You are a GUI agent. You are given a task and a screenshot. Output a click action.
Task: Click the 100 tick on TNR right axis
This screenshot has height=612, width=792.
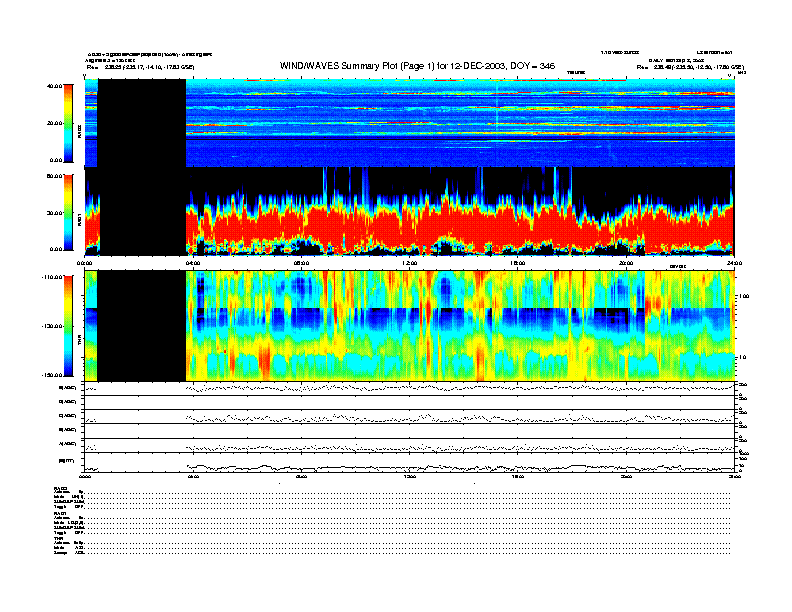tap(744, 296)
